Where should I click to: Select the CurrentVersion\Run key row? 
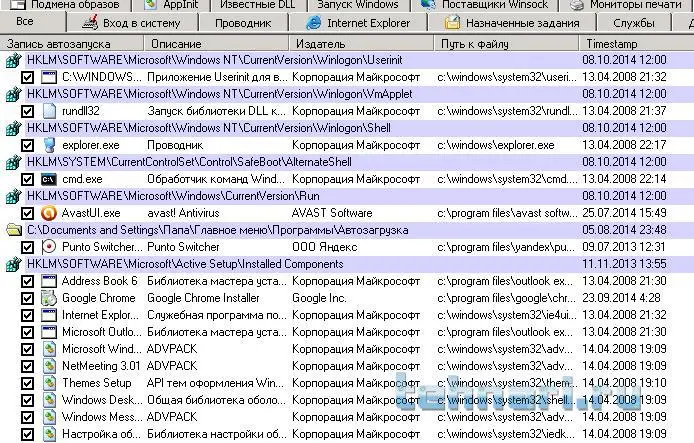[347, 196]
